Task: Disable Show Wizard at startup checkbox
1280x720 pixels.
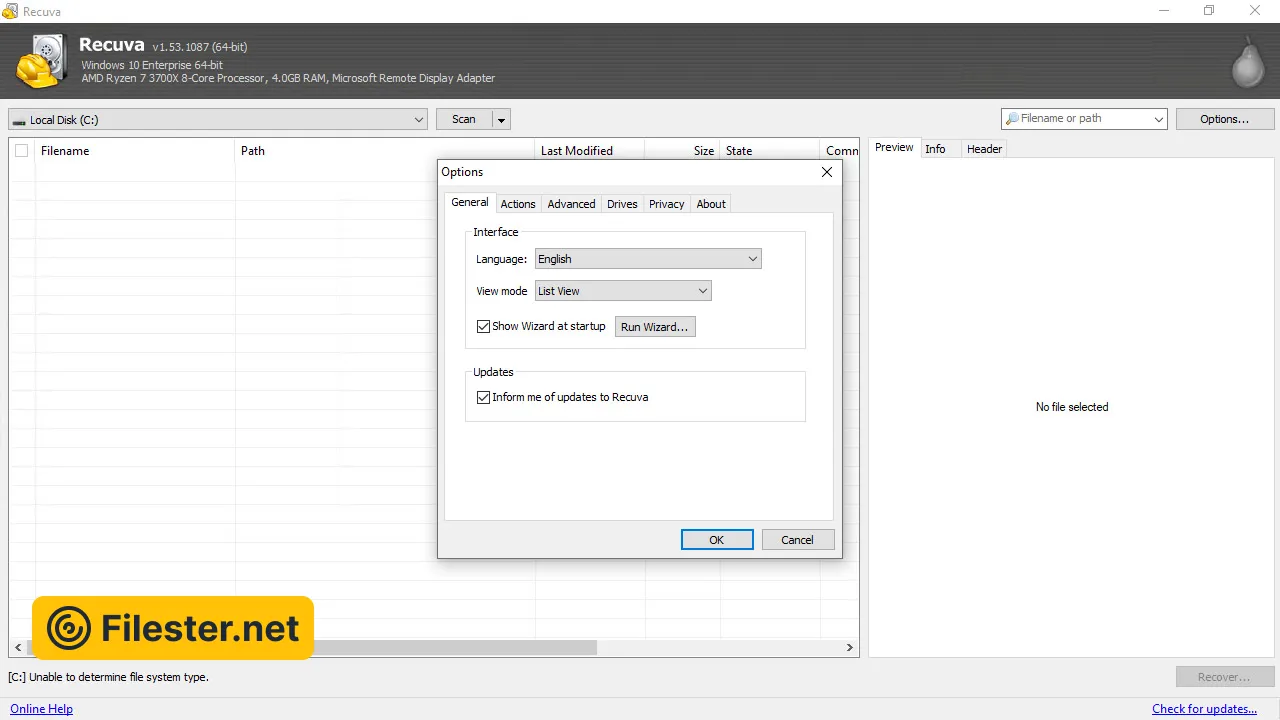Action: (x=484, y=326)
